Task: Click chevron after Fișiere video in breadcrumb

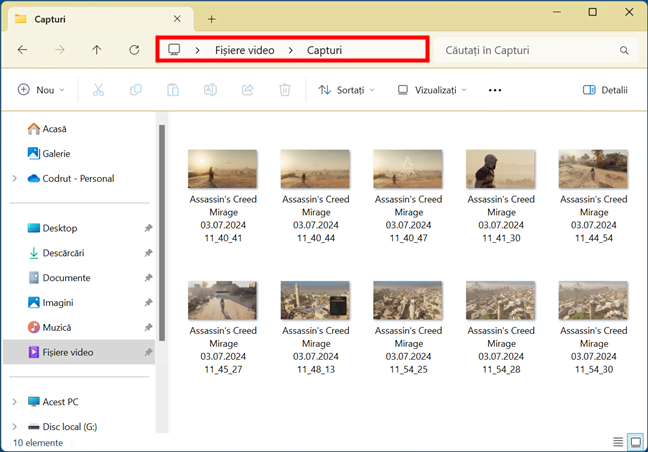Action: pyautogui.click(x=291, y=50)
